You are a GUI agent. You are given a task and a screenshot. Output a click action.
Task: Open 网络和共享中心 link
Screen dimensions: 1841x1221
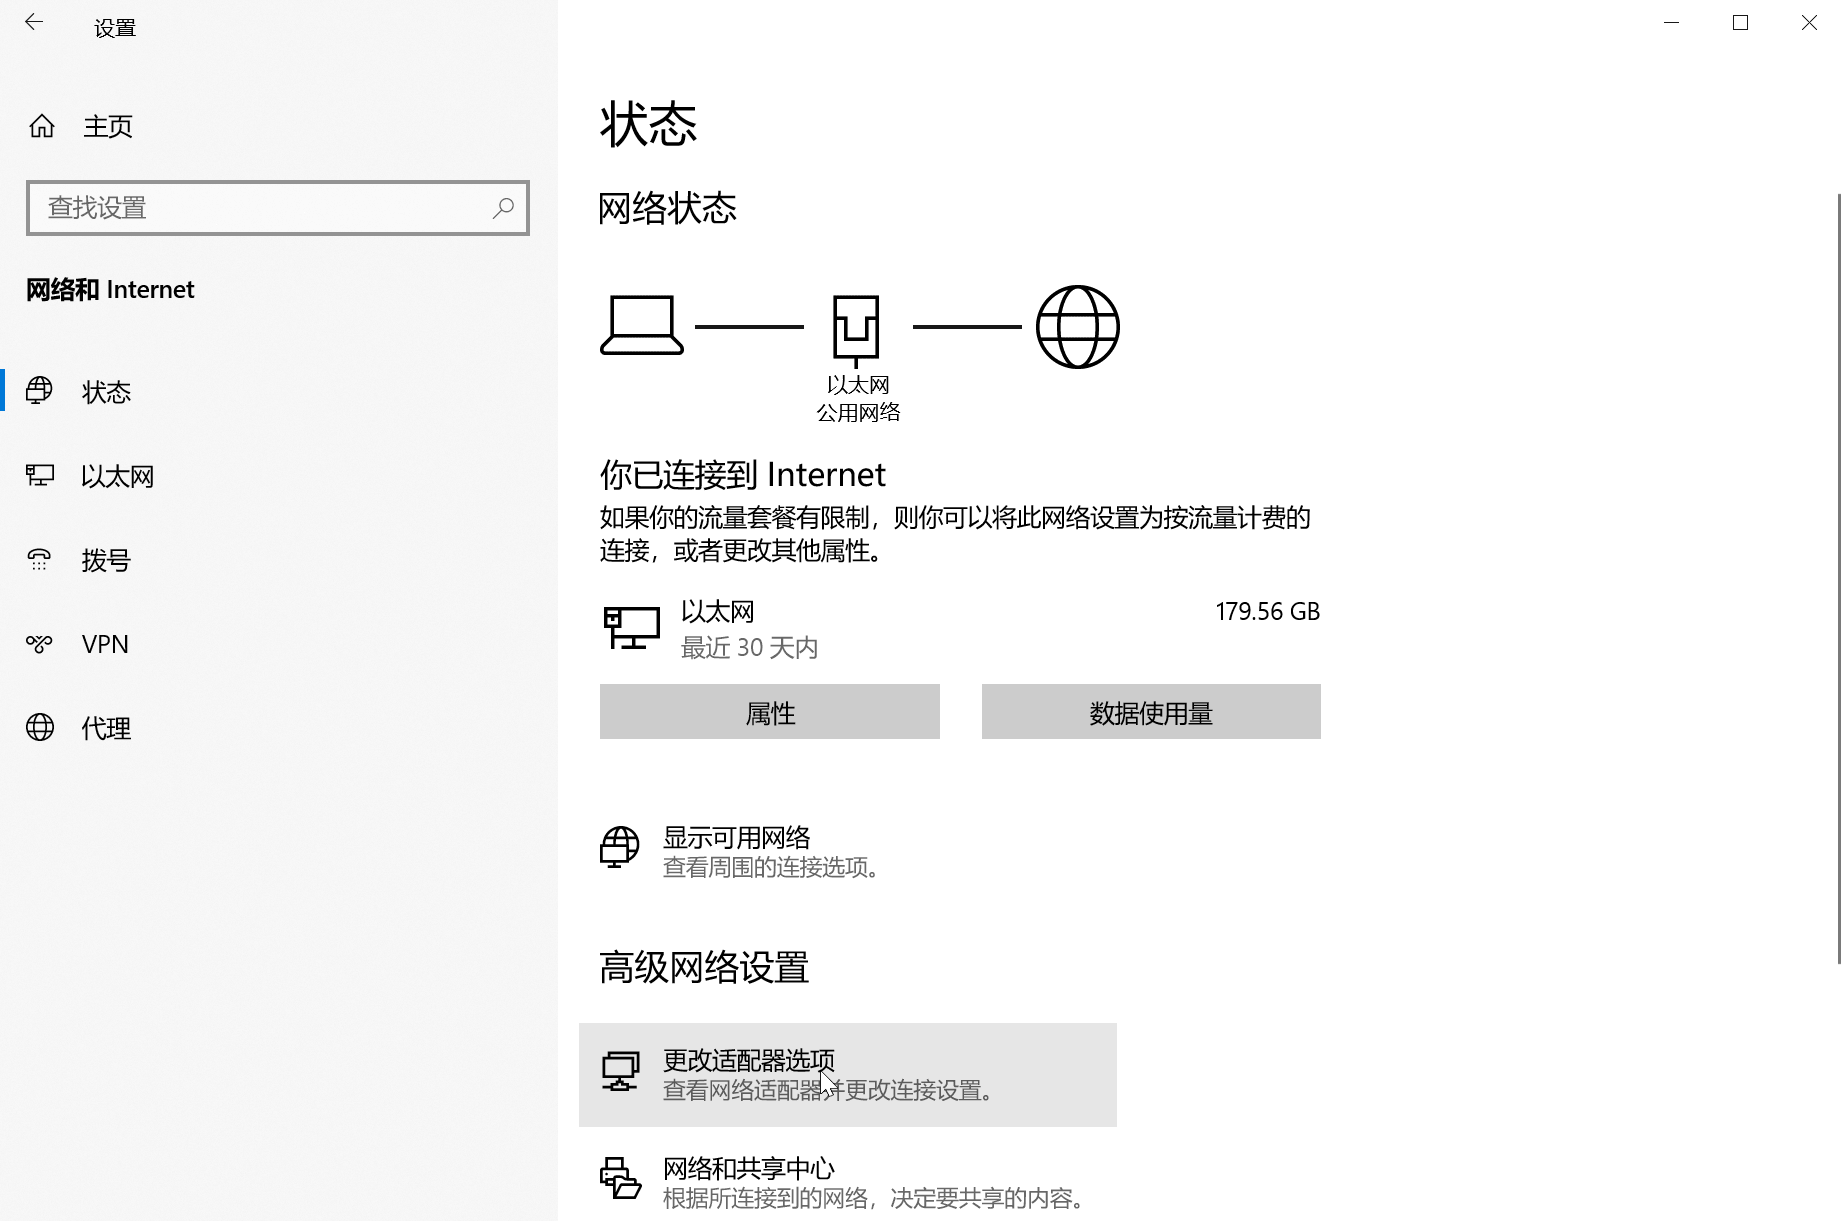click(x=748, y=1168)
